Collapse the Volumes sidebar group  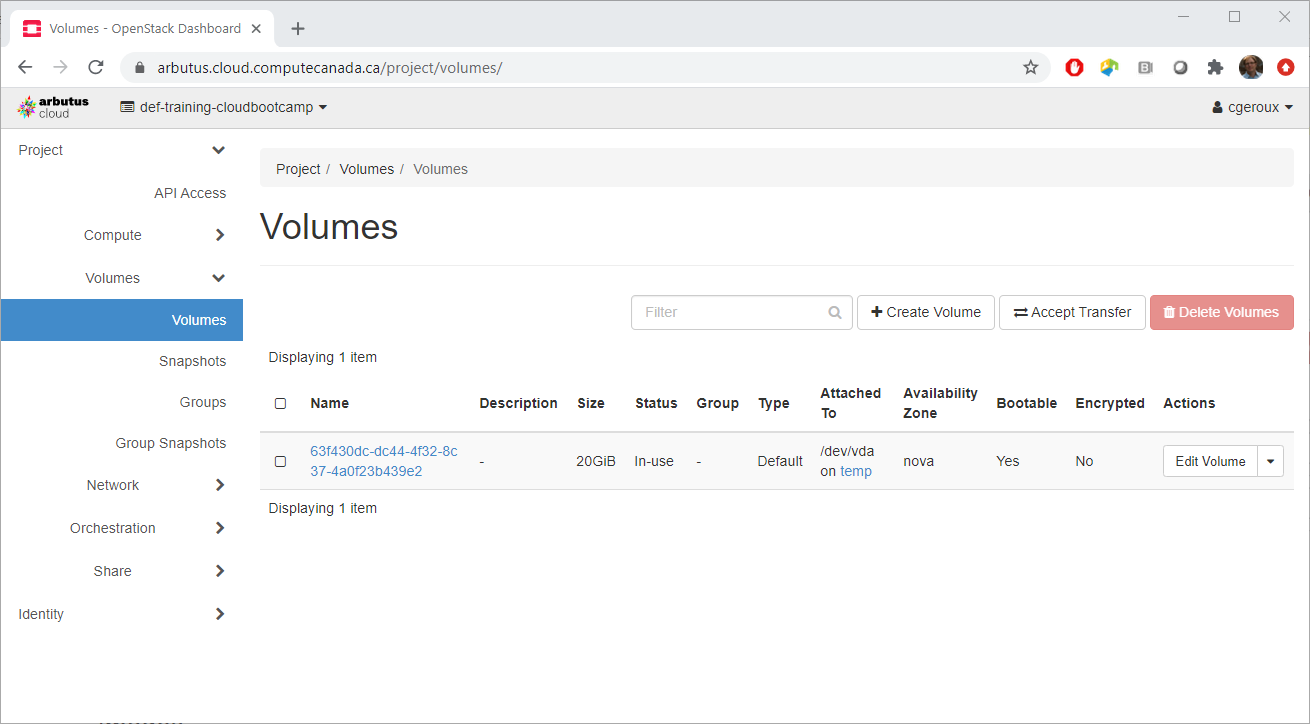(x=121, y=278)
